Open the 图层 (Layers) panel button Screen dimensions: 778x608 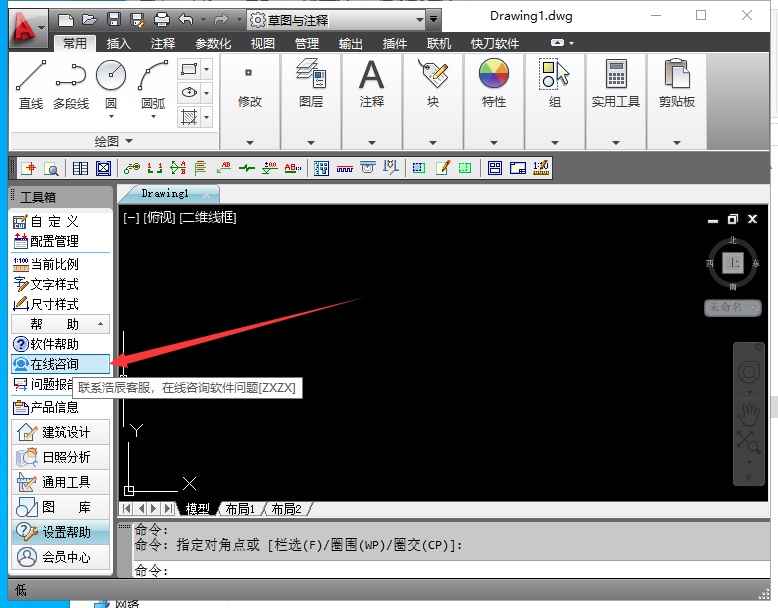point(310,84)
